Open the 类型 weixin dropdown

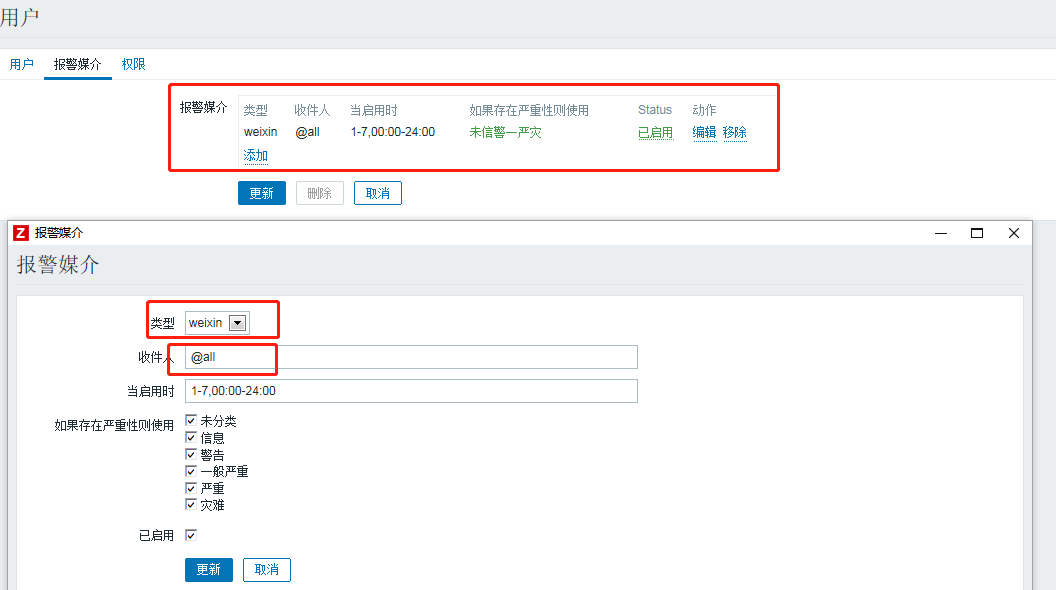(218, 323)
